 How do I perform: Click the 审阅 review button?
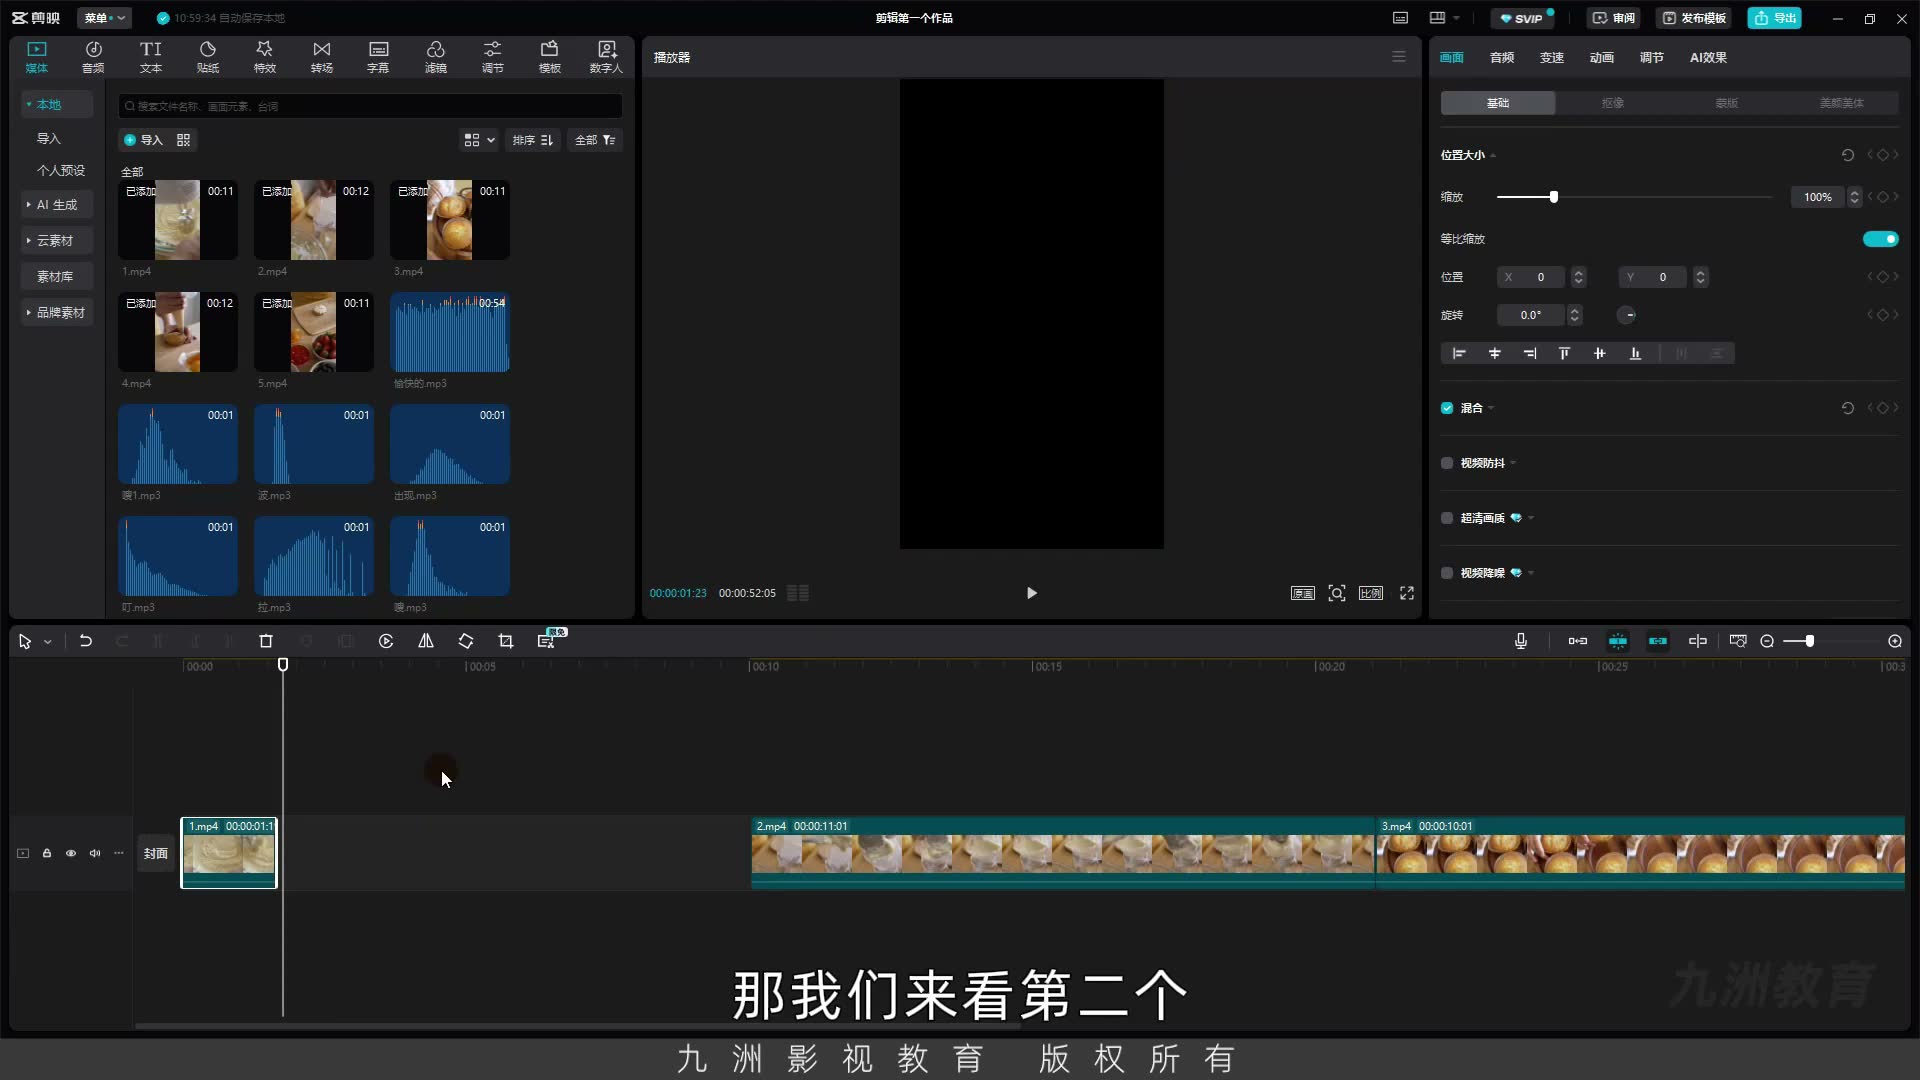point(1614,18)
